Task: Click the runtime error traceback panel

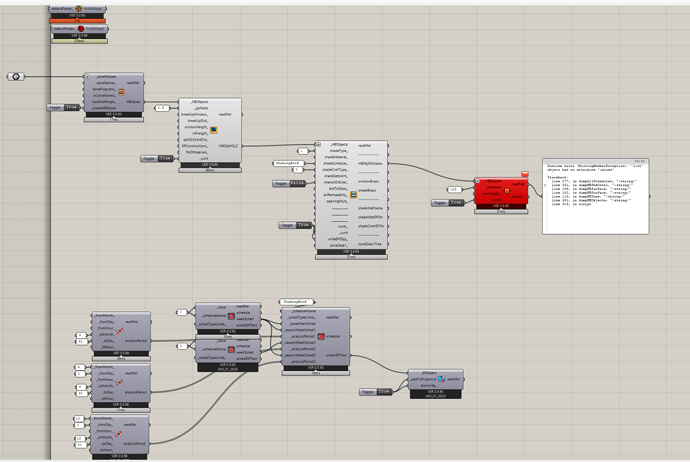Action: coord(595,196)
